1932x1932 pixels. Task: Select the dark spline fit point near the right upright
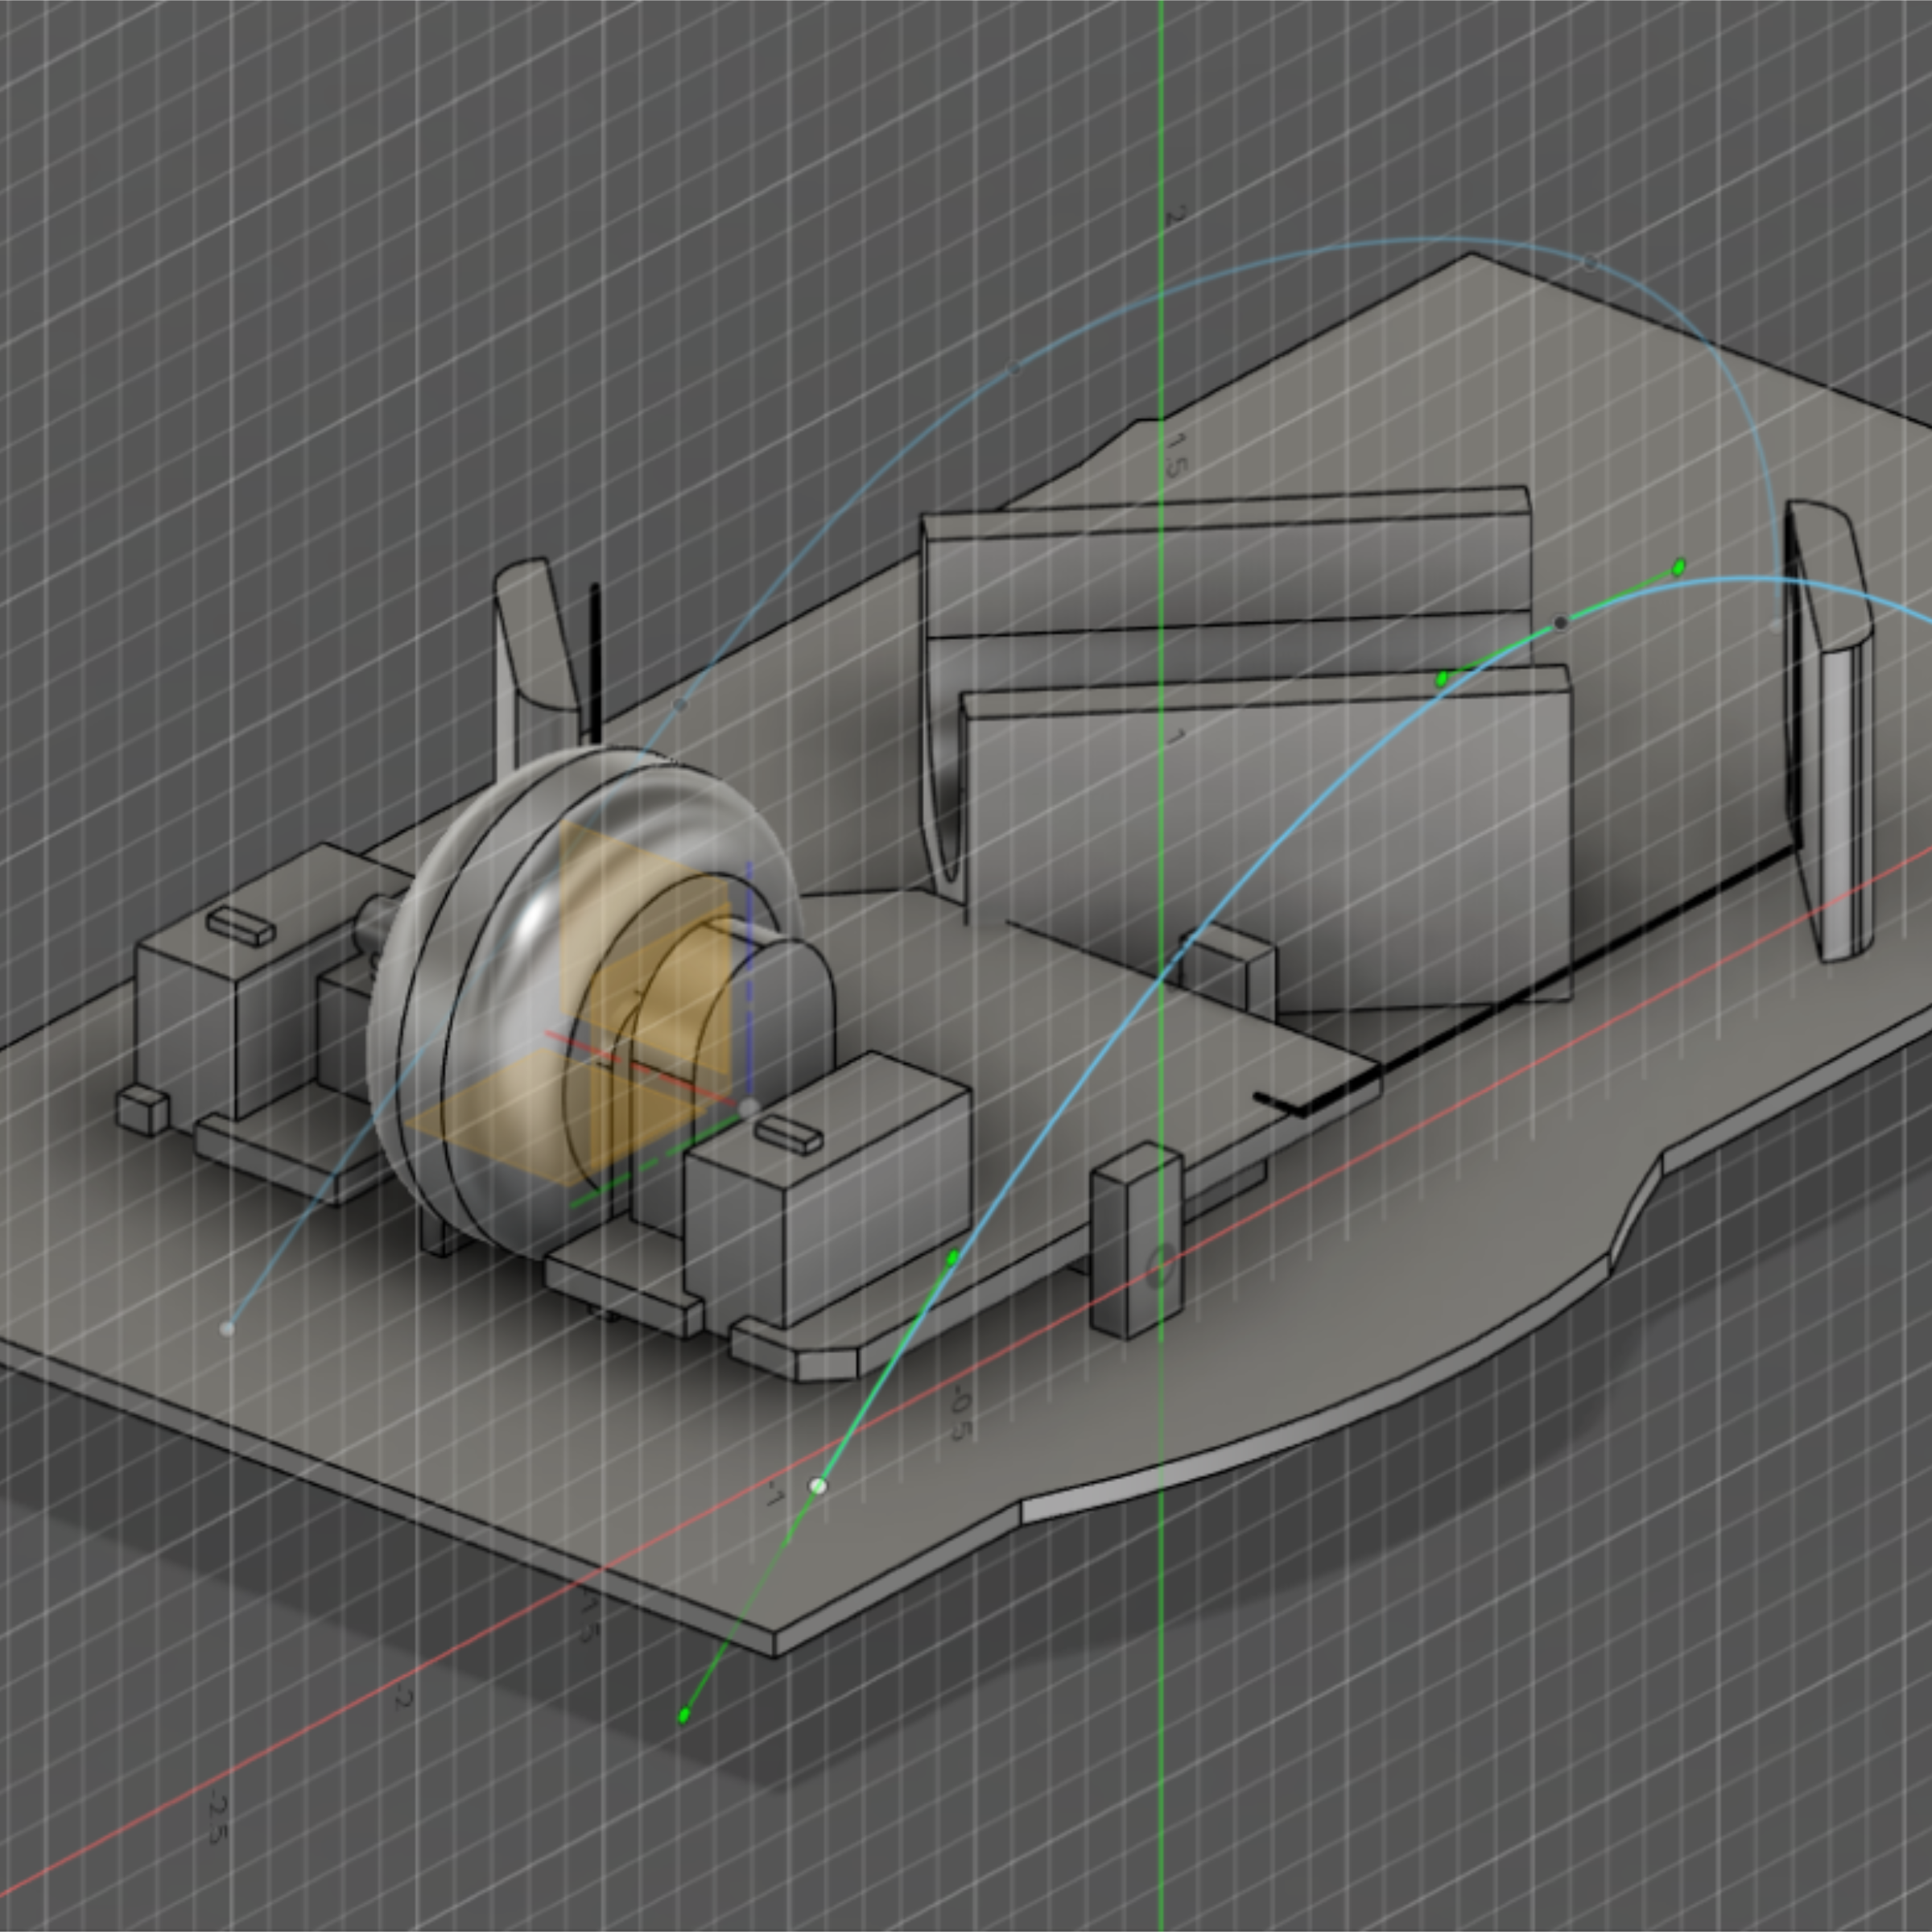point(1561,623)
